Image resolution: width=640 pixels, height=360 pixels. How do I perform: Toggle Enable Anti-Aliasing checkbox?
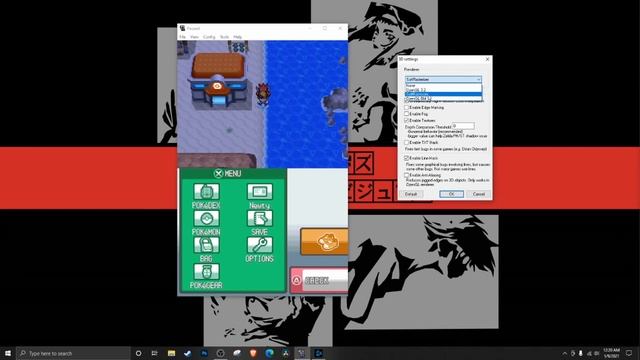[x=407, y=175]
